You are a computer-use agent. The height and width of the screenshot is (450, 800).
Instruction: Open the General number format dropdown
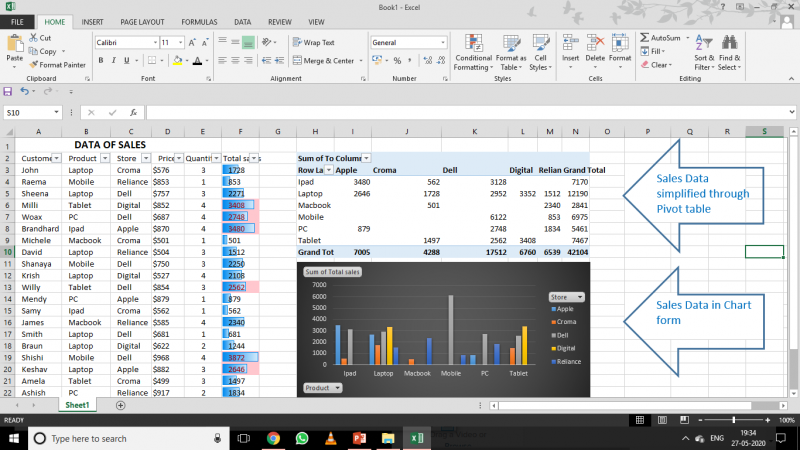pyautogui.click(x=442, y=43)
